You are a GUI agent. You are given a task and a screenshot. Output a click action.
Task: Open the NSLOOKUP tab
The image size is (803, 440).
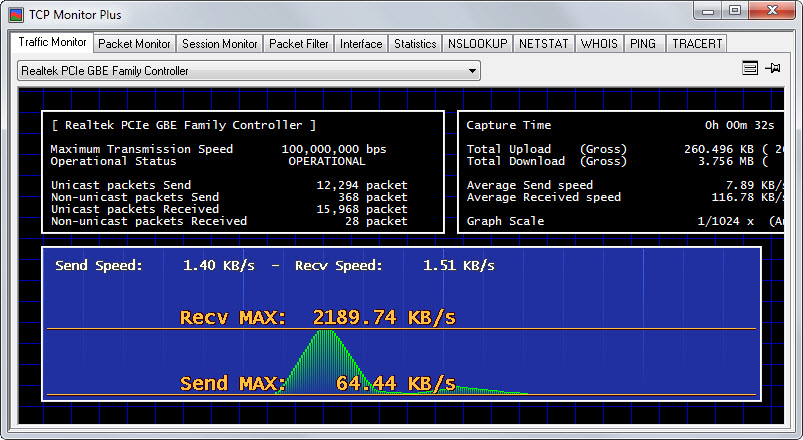point(477,44)
